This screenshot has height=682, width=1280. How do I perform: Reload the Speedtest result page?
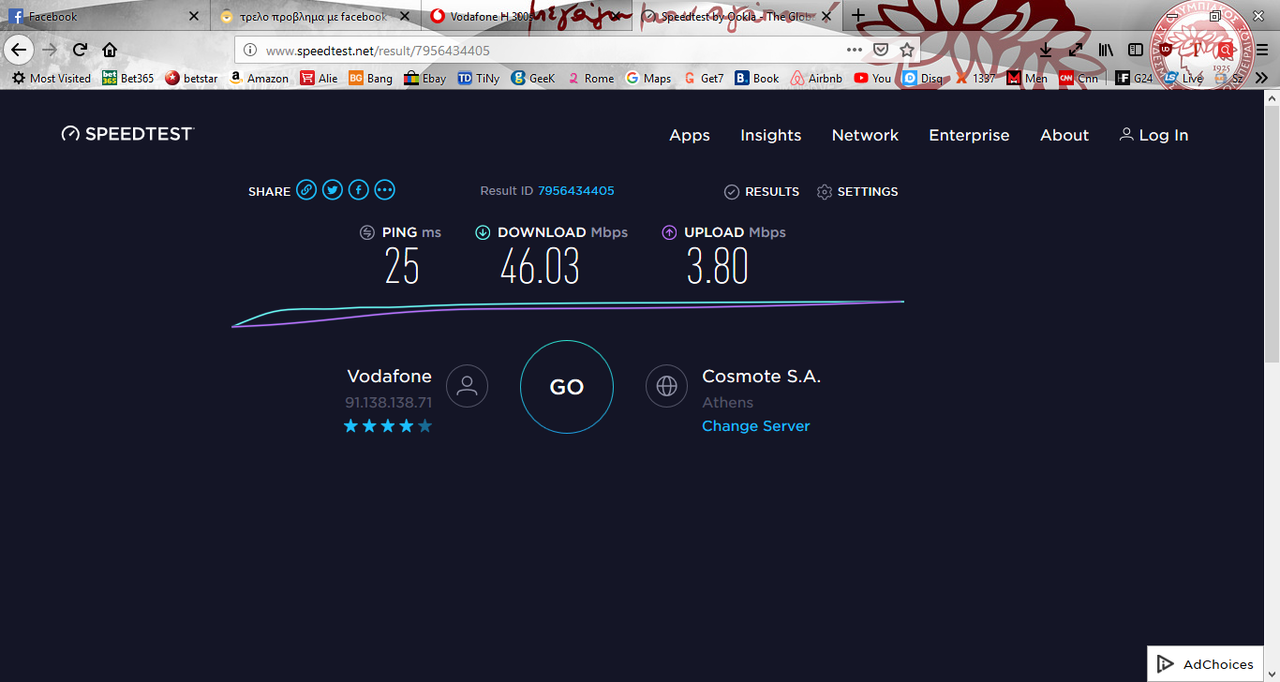[x=80, y=50]
